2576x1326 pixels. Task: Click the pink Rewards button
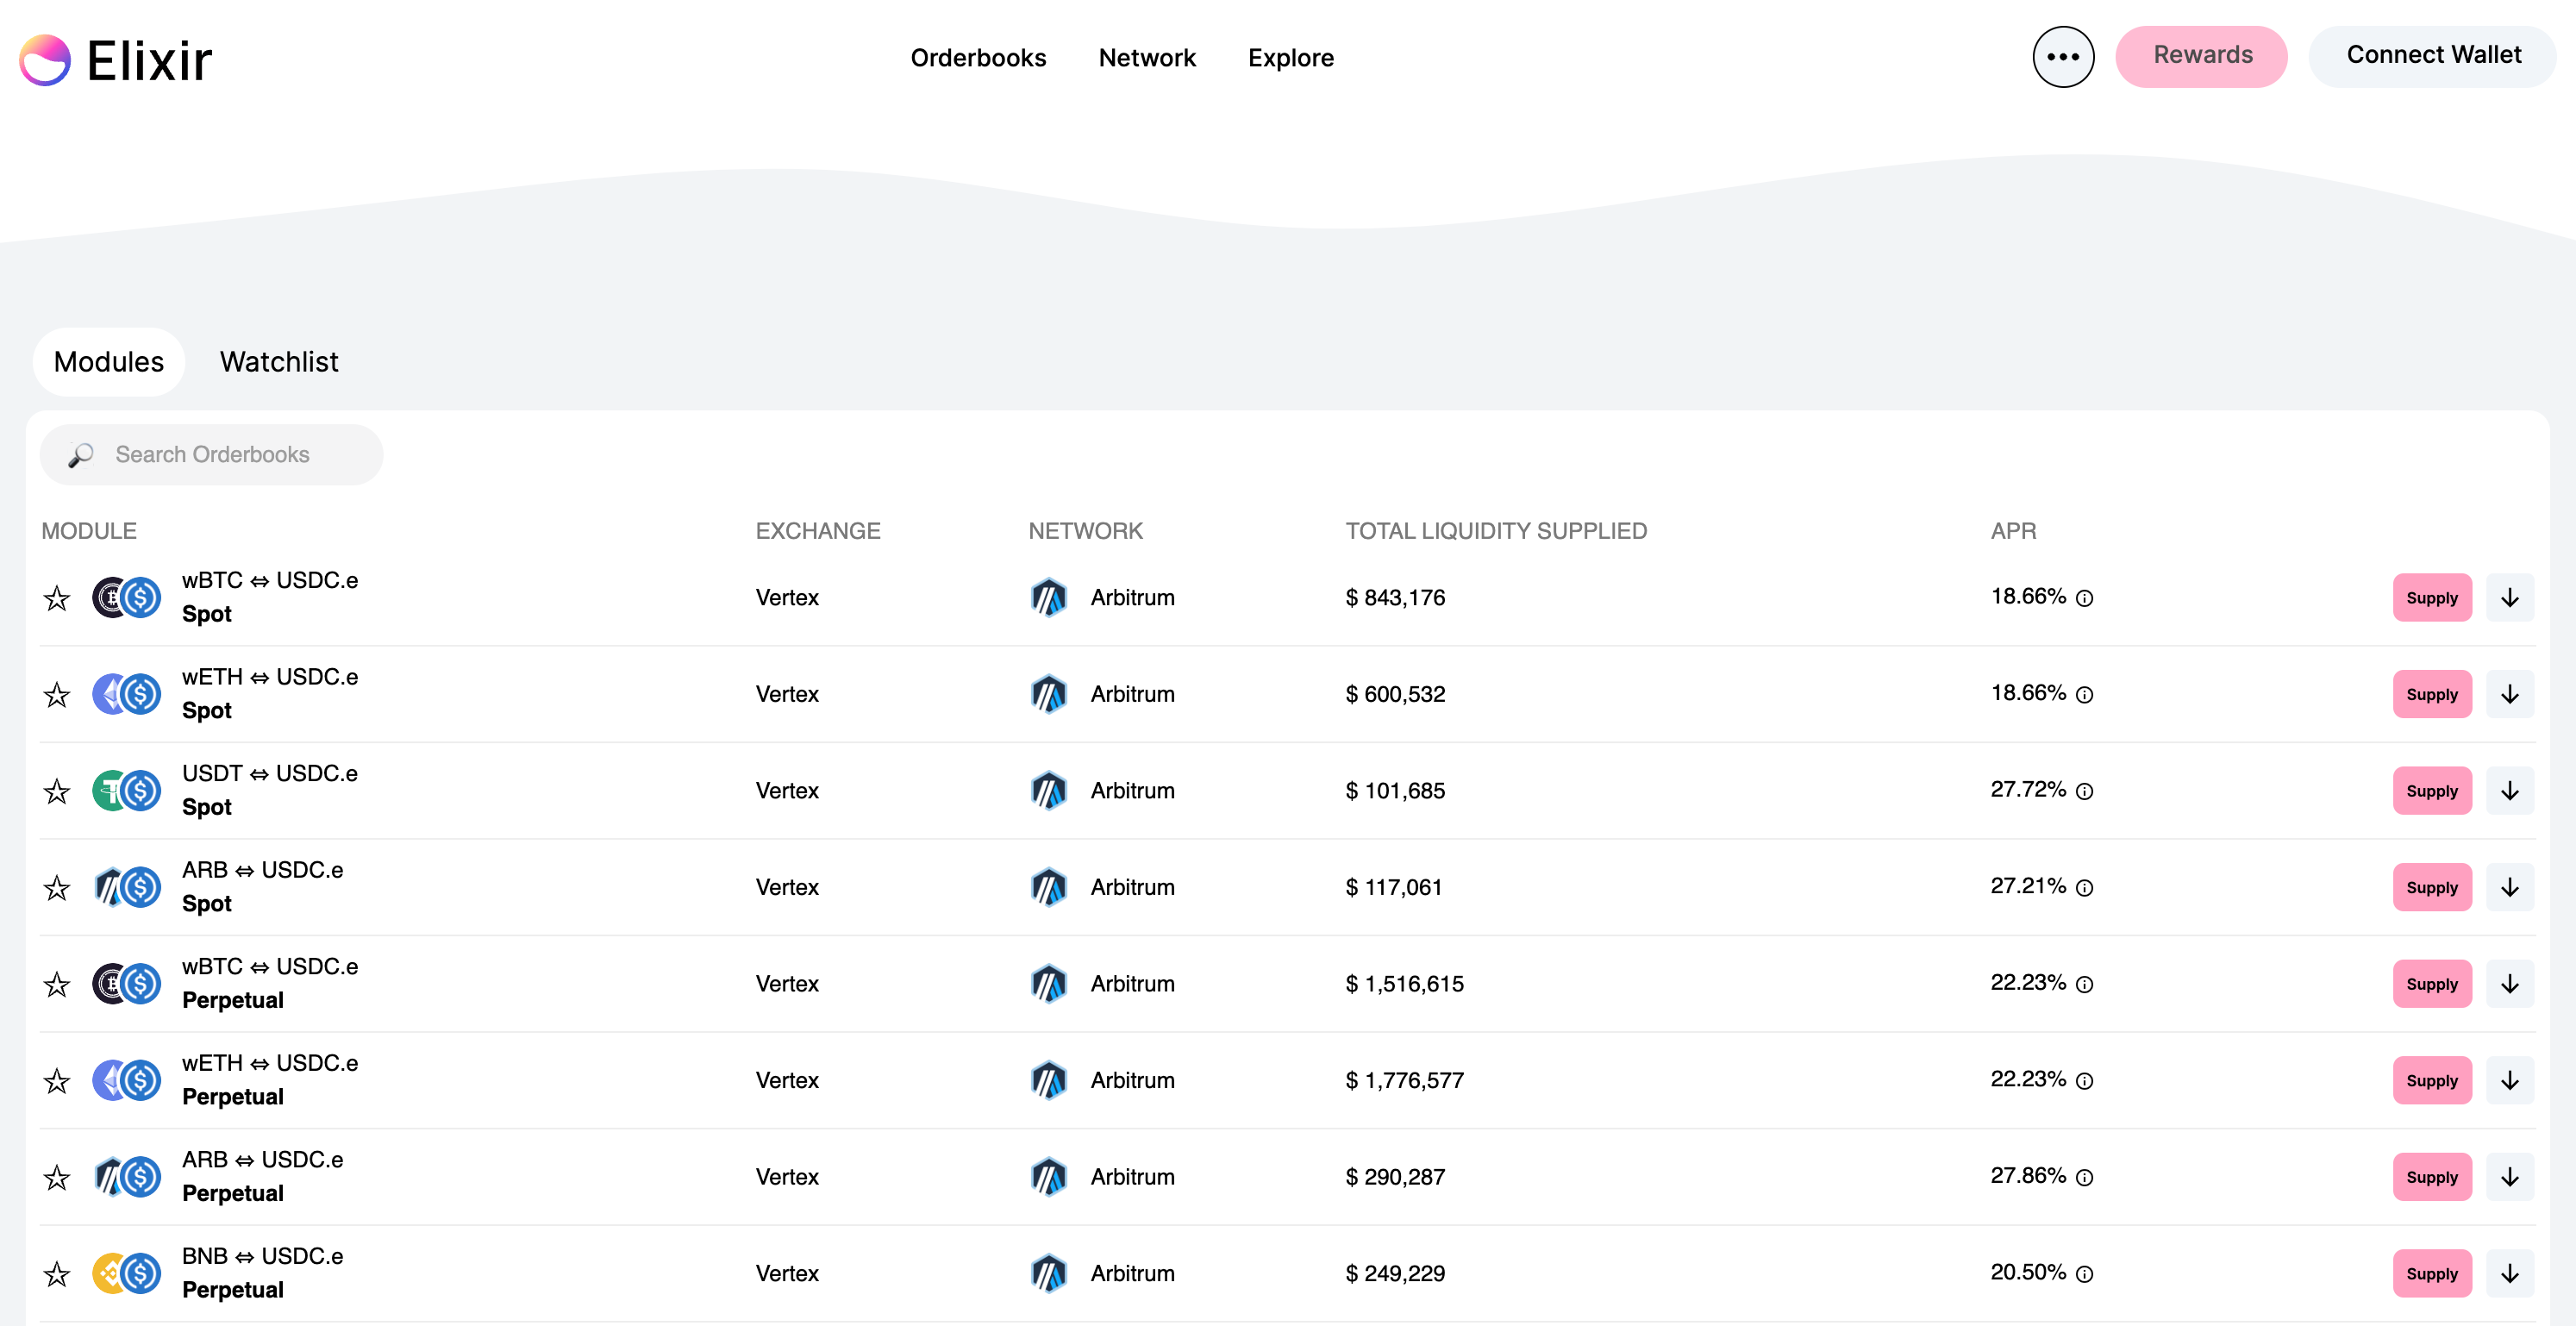tap(2201, 56)
